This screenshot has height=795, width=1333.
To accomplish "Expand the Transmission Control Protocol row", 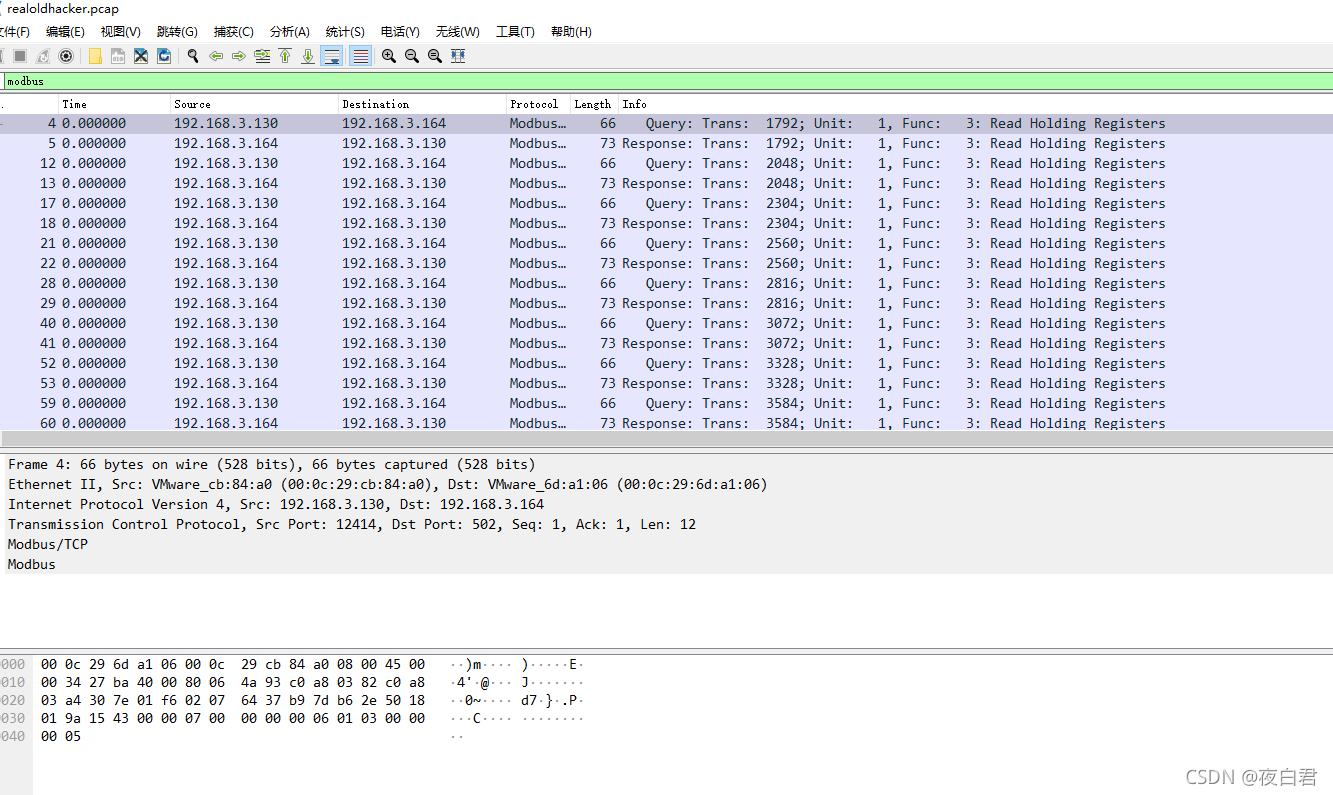I will coord(666,524).
